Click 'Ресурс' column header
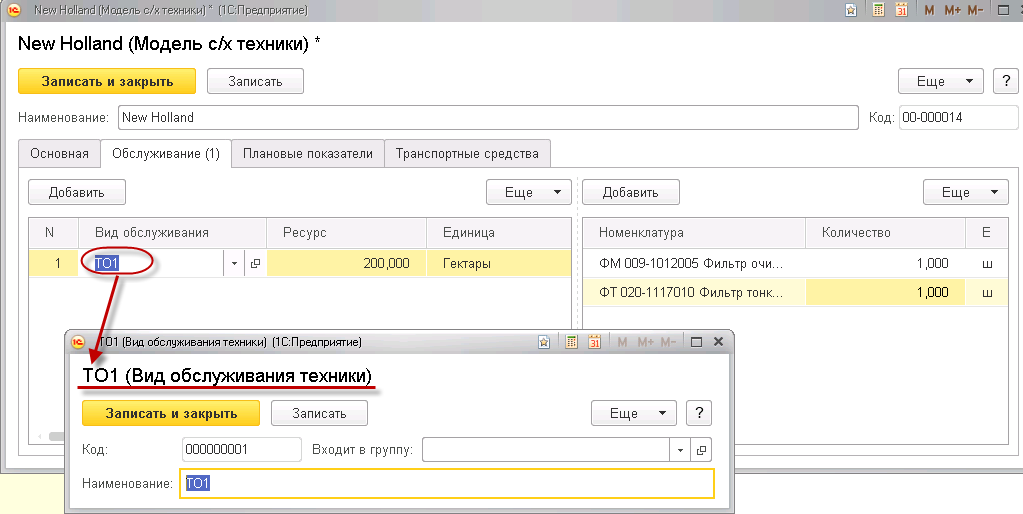This screenshot has width=1023, height=514. 346,233
